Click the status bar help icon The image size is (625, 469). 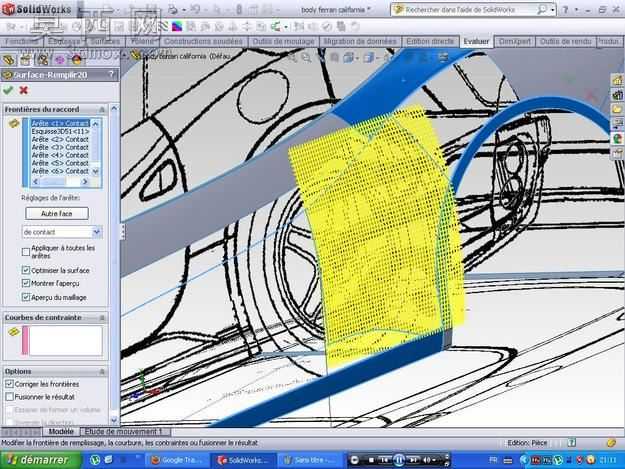pyautogui.click(x=572, y=443)
